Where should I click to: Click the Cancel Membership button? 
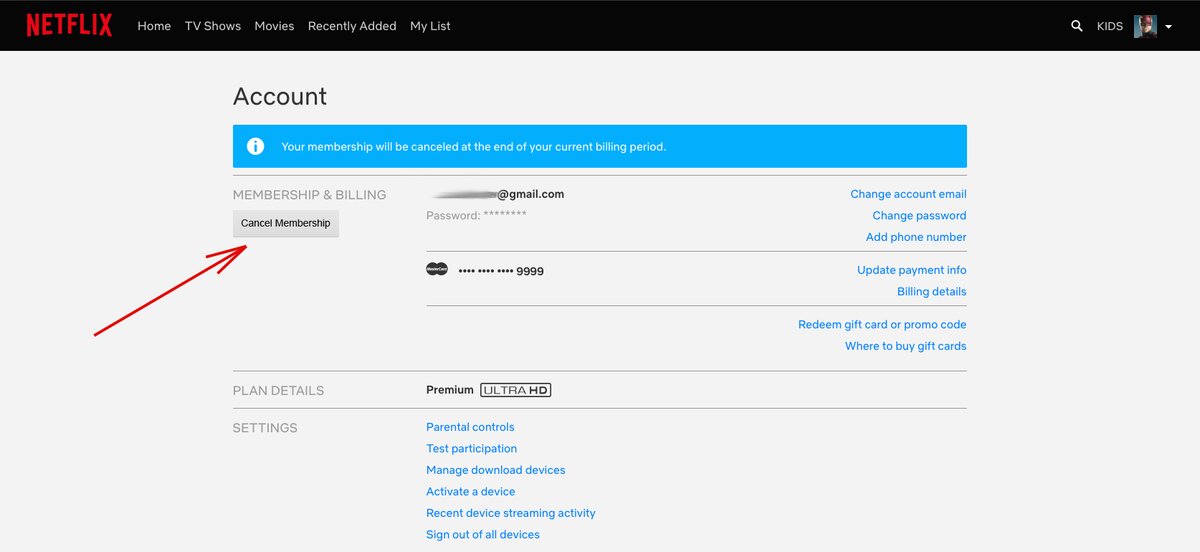click(x=286, y=223)
